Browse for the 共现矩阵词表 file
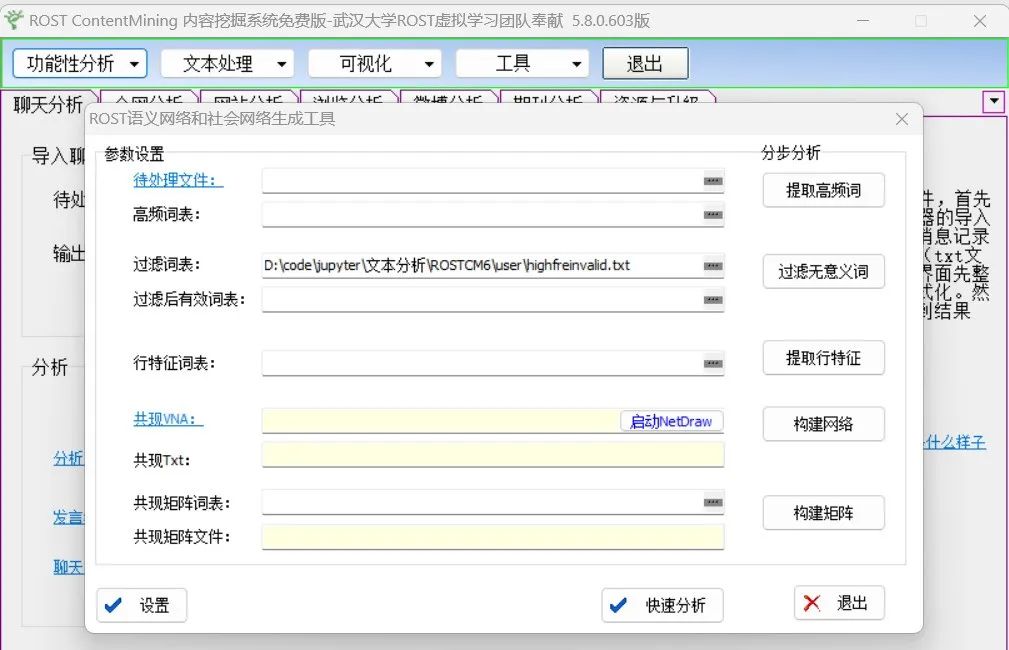1009x650 pixels. point(713,503)
